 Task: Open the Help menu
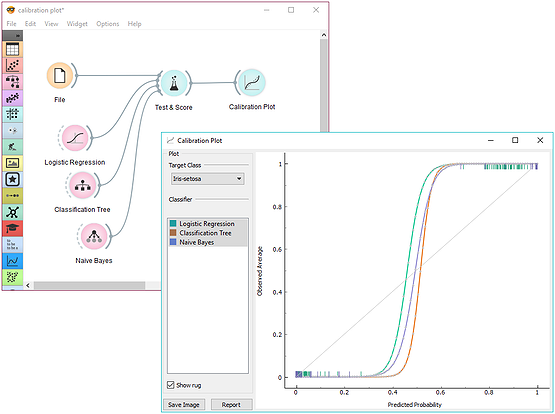tap(135, 24)
